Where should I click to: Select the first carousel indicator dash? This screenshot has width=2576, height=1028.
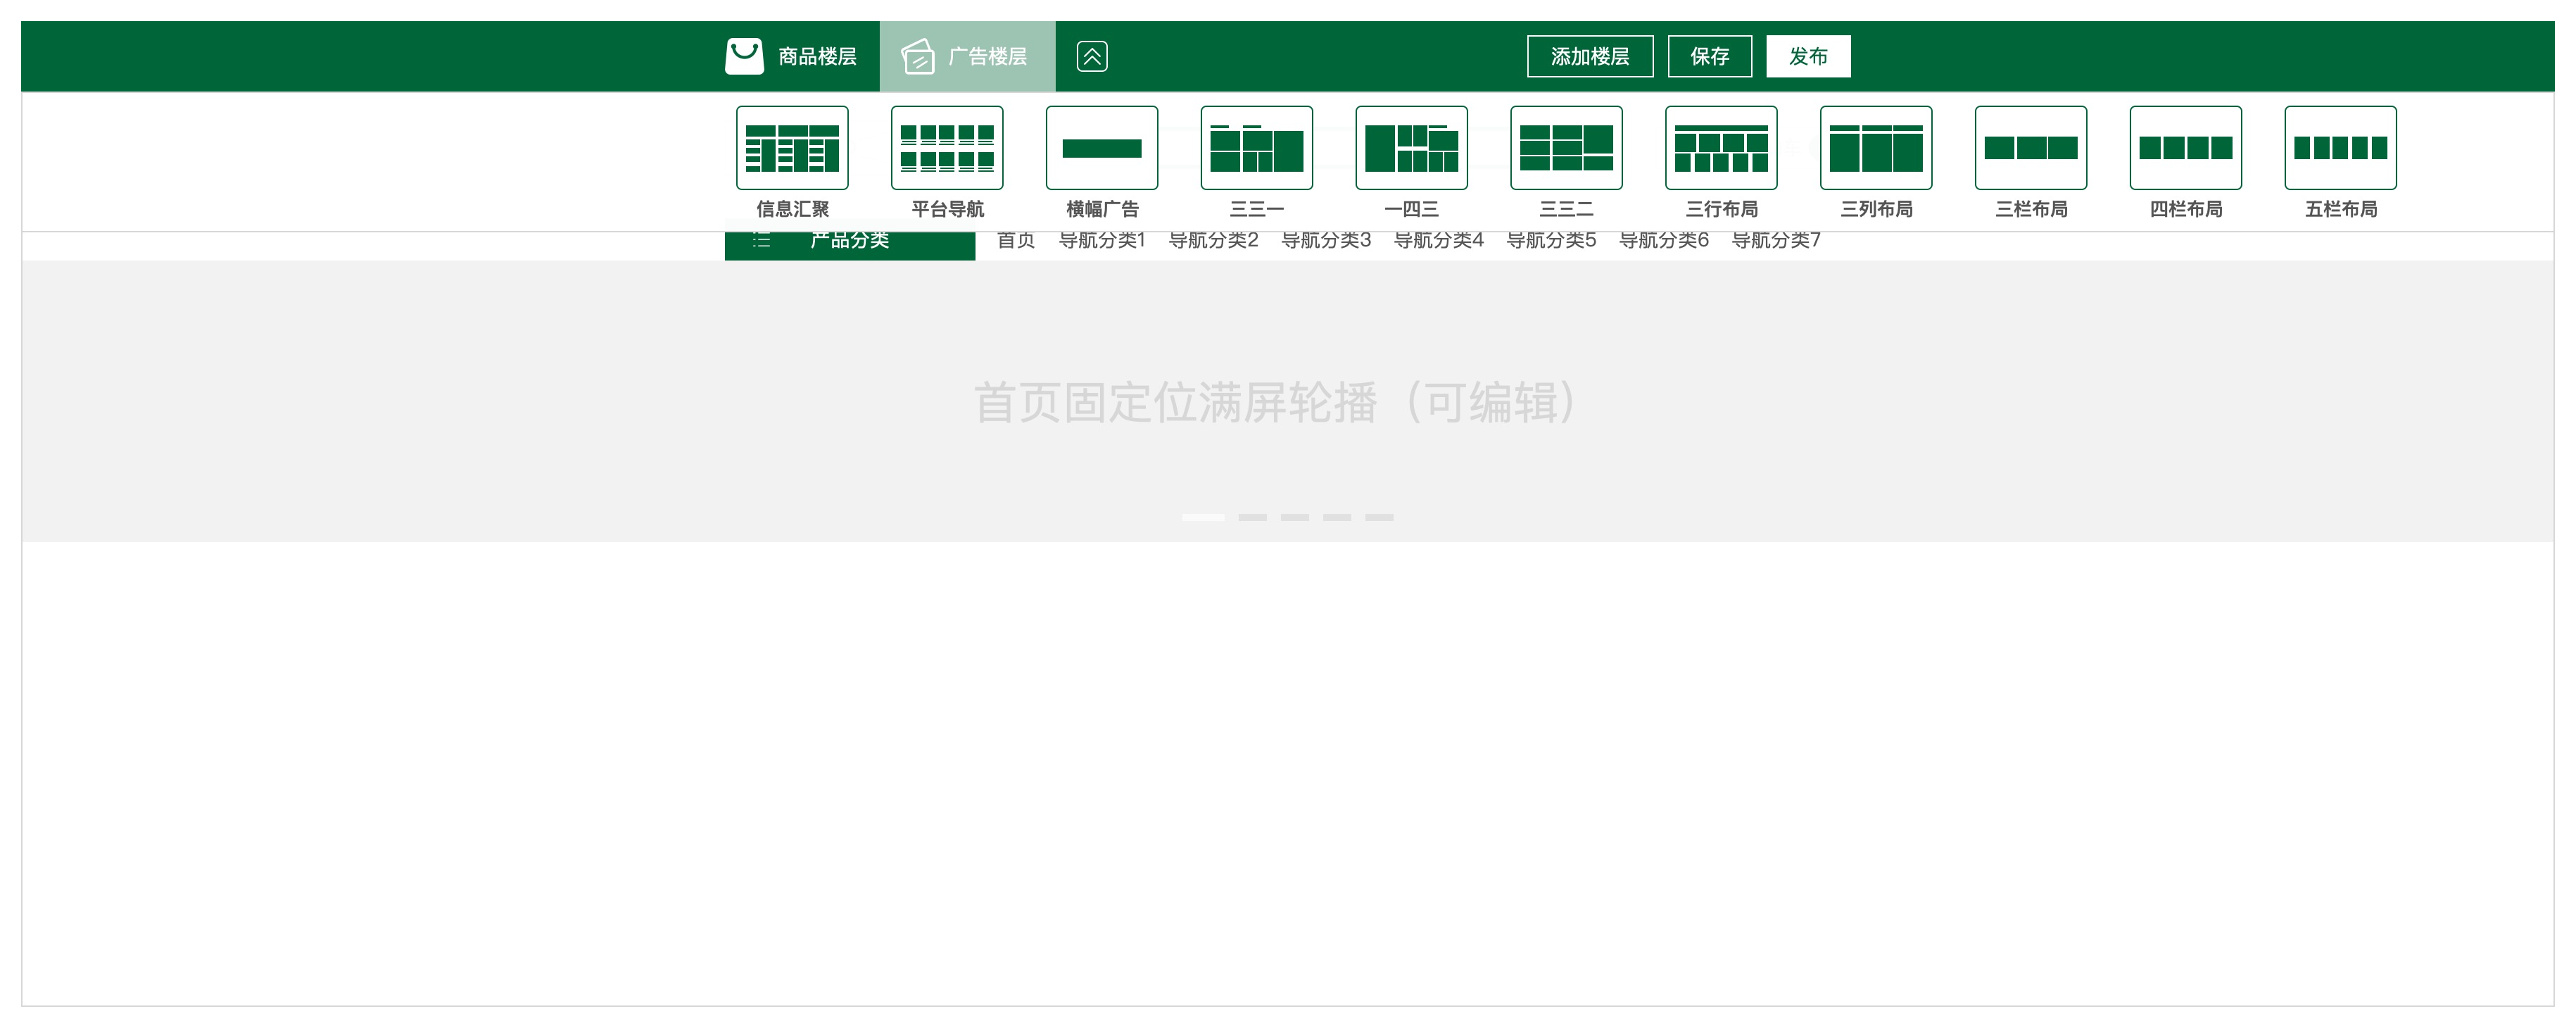click(x=1203, y=517)
